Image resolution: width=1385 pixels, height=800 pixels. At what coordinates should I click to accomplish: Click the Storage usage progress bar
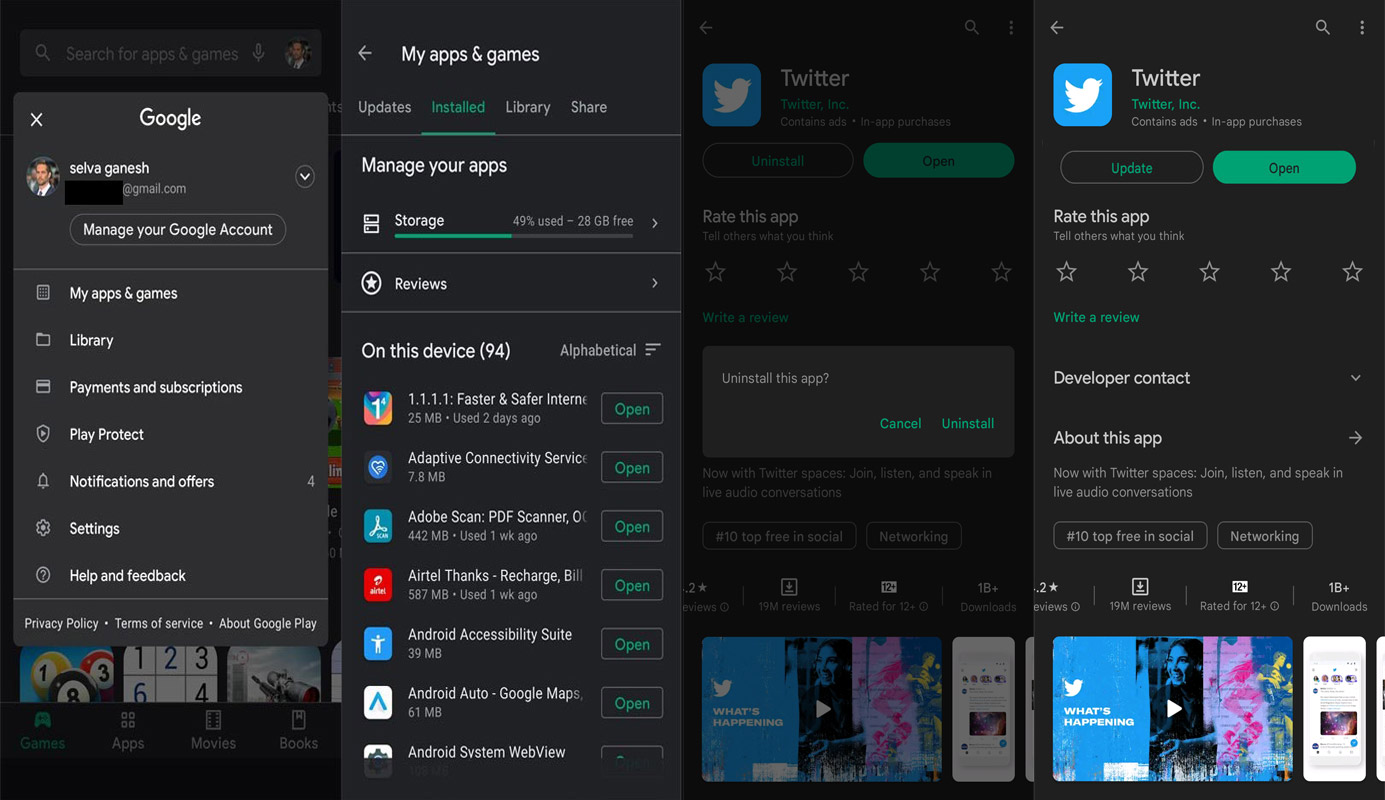click(x=514, y=236)
